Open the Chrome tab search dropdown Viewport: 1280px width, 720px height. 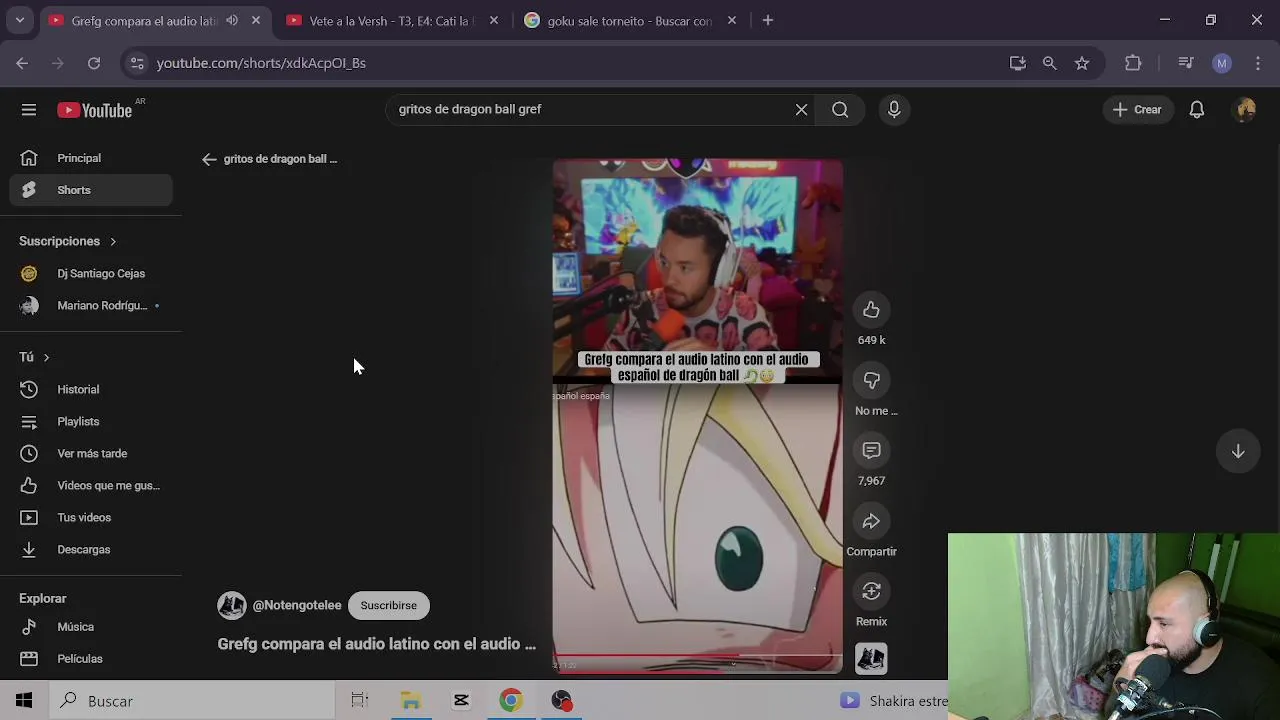point(19,20)
